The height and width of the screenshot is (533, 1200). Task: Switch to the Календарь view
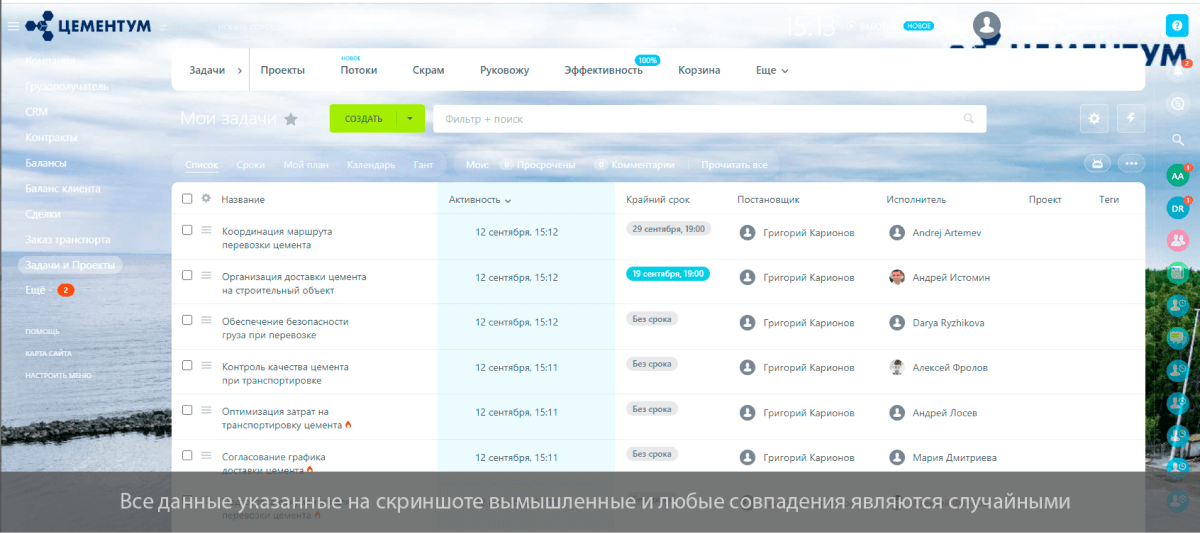[x=371, y=164]
